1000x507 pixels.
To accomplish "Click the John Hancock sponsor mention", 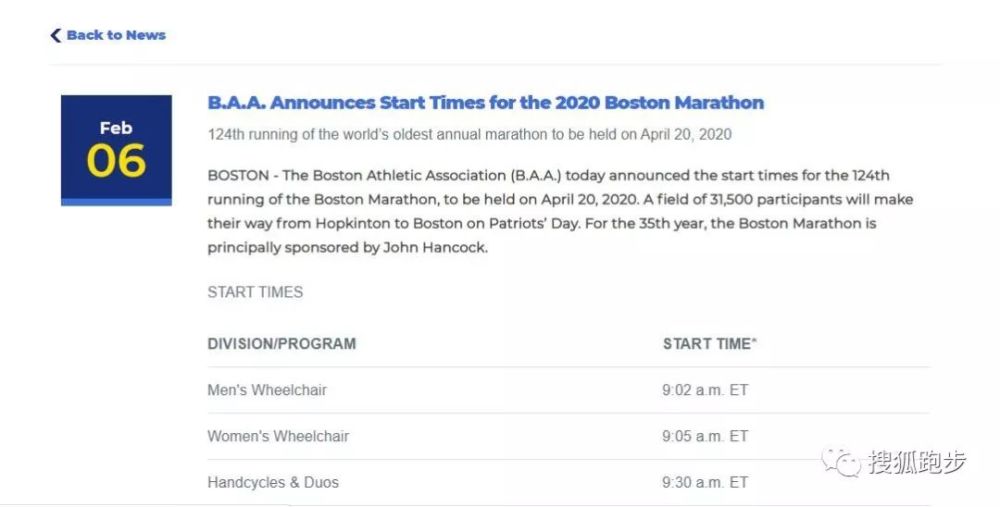I will click(x=435, y=247).
